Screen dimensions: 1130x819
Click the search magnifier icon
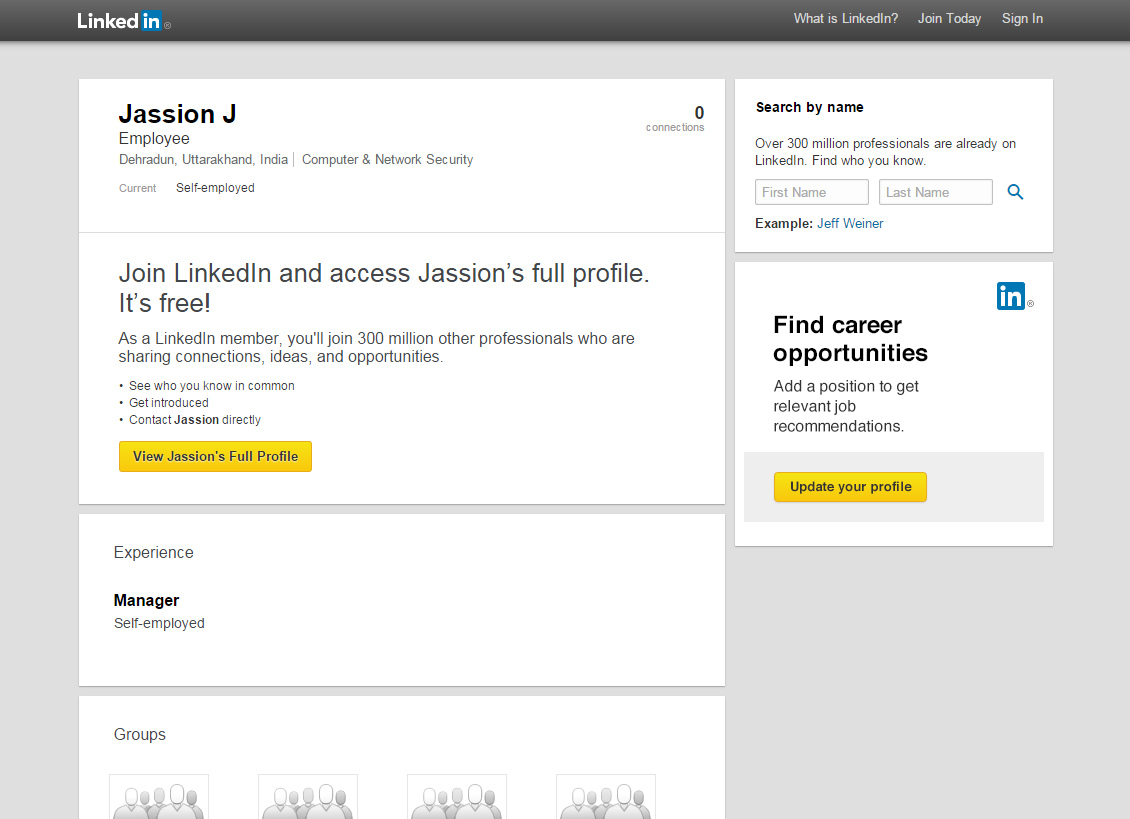[1015, 192]
